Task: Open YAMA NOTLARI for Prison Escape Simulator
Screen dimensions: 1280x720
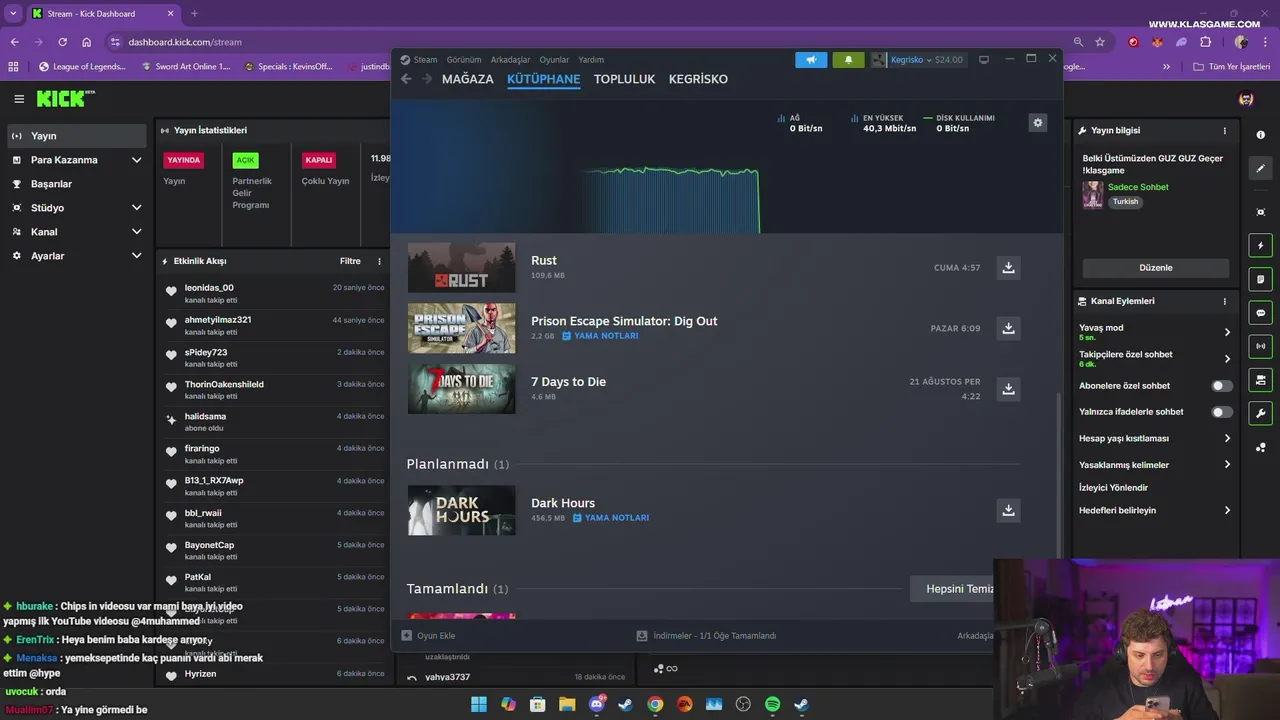Action: point(600,336)
